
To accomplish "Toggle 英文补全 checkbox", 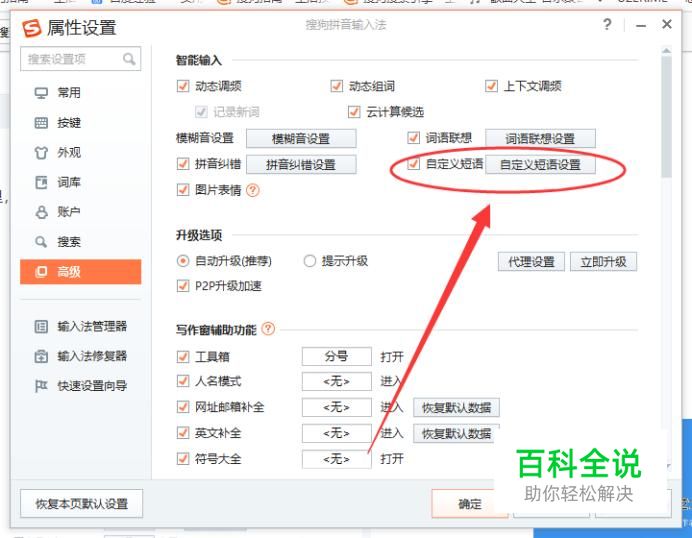I will [183, 433].
